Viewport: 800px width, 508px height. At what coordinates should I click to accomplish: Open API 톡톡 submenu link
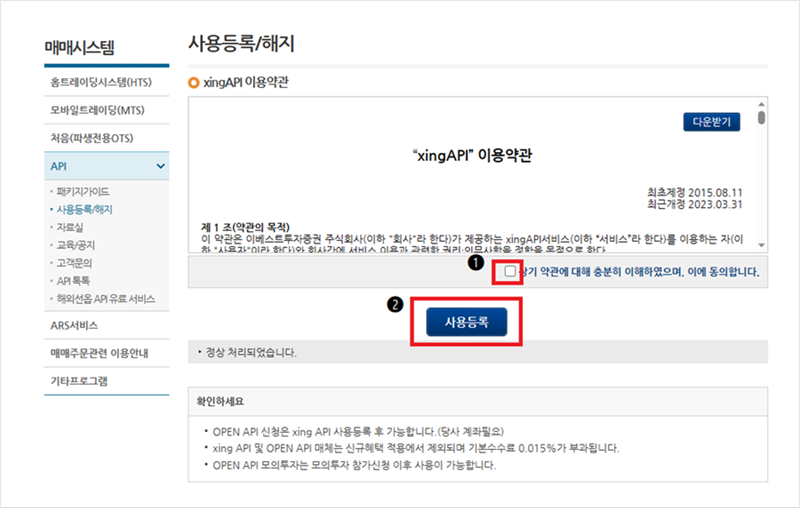click(x=73, y=281)
